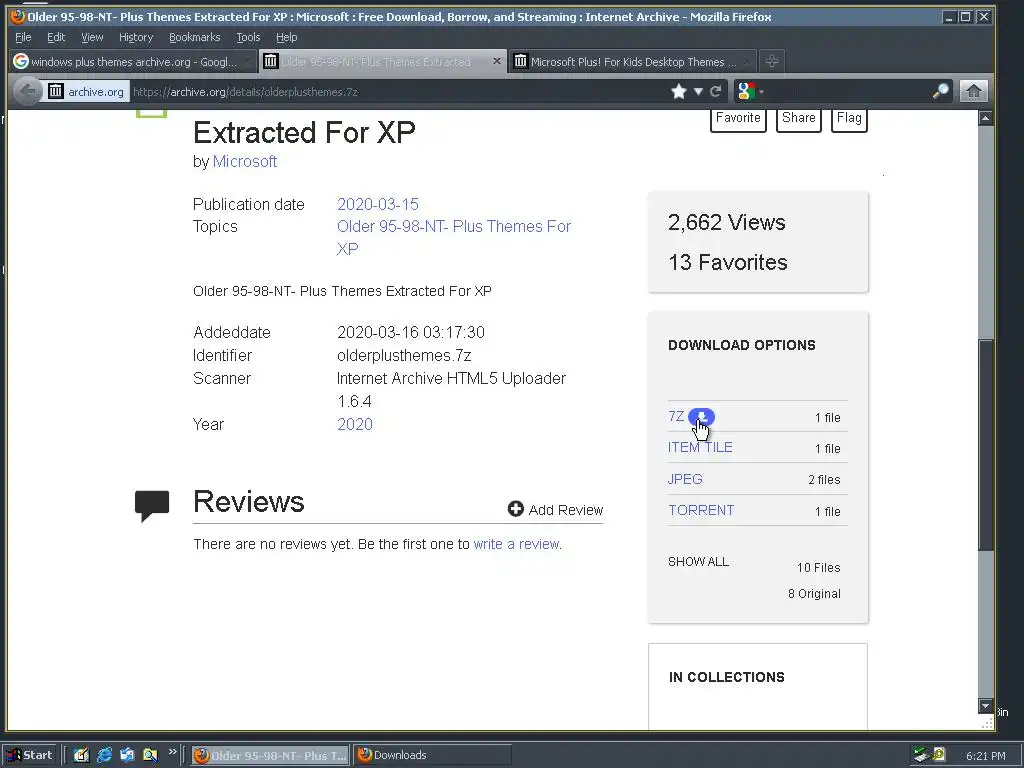Click the '10 Files' count text

pyautogui.click(x=818, y=568)
